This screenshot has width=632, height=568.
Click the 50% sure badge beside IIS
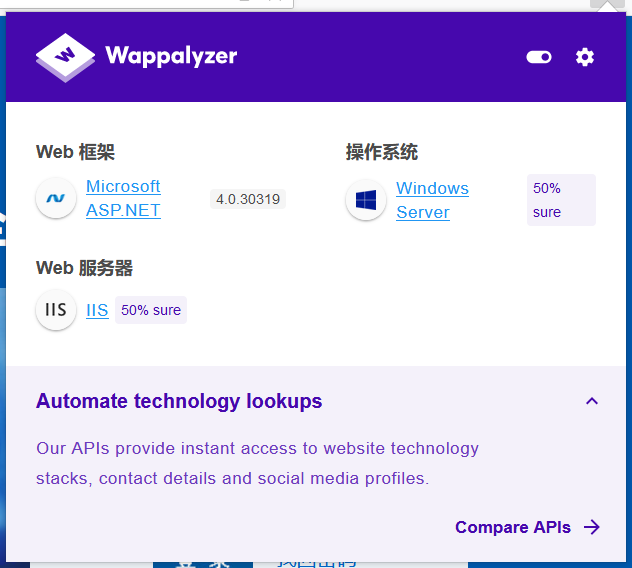151,310
